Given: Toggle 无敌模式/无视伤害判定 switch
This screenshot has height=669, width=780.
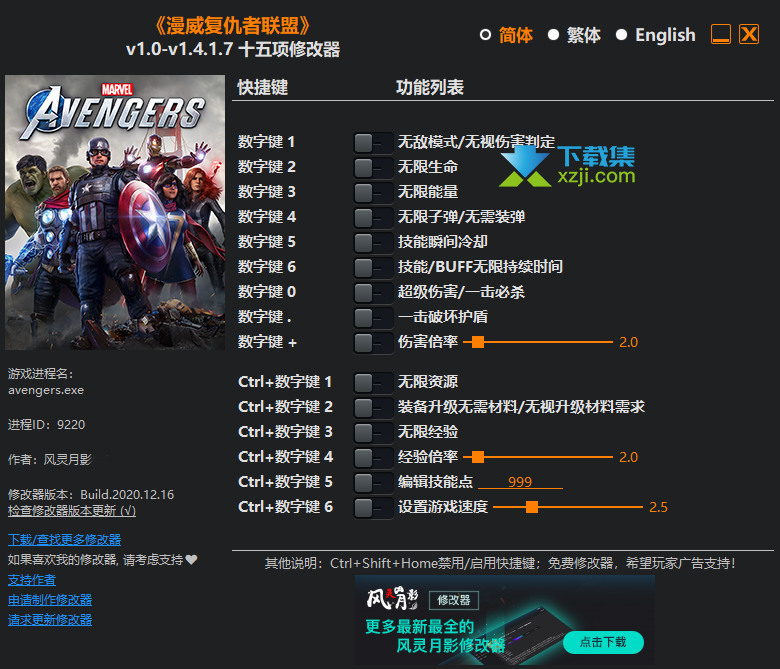Looking at the screenshot, I should pos(373,143).
